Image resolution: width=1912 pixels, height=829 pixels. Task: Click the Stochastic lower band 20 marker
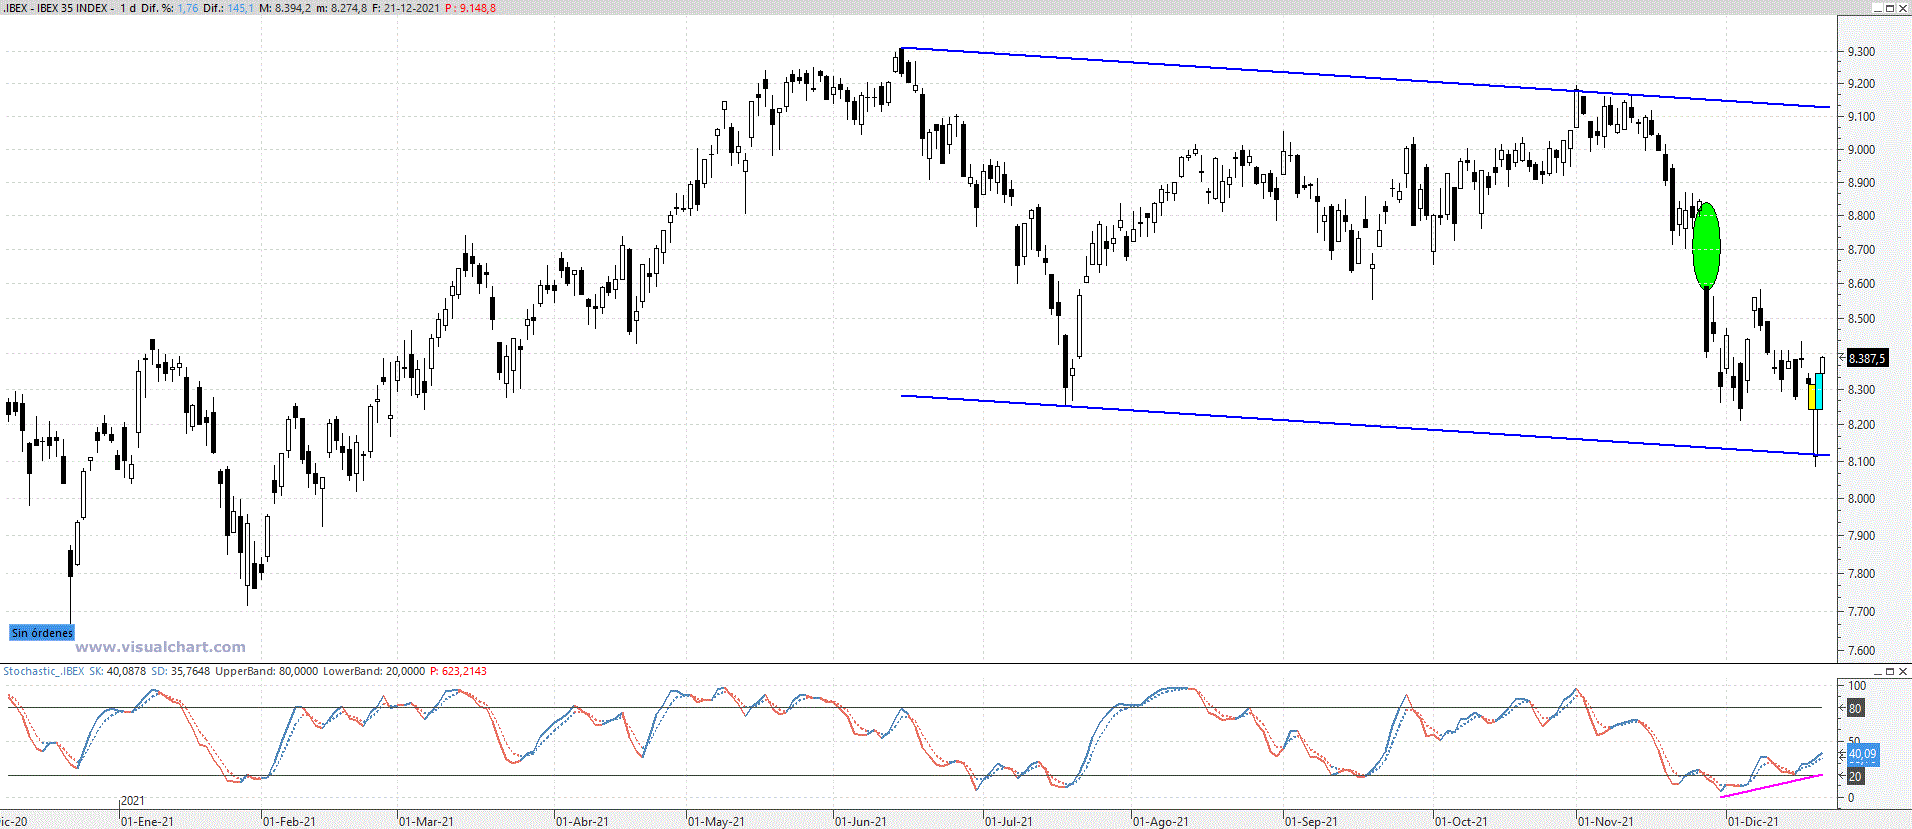[1855, 776]
